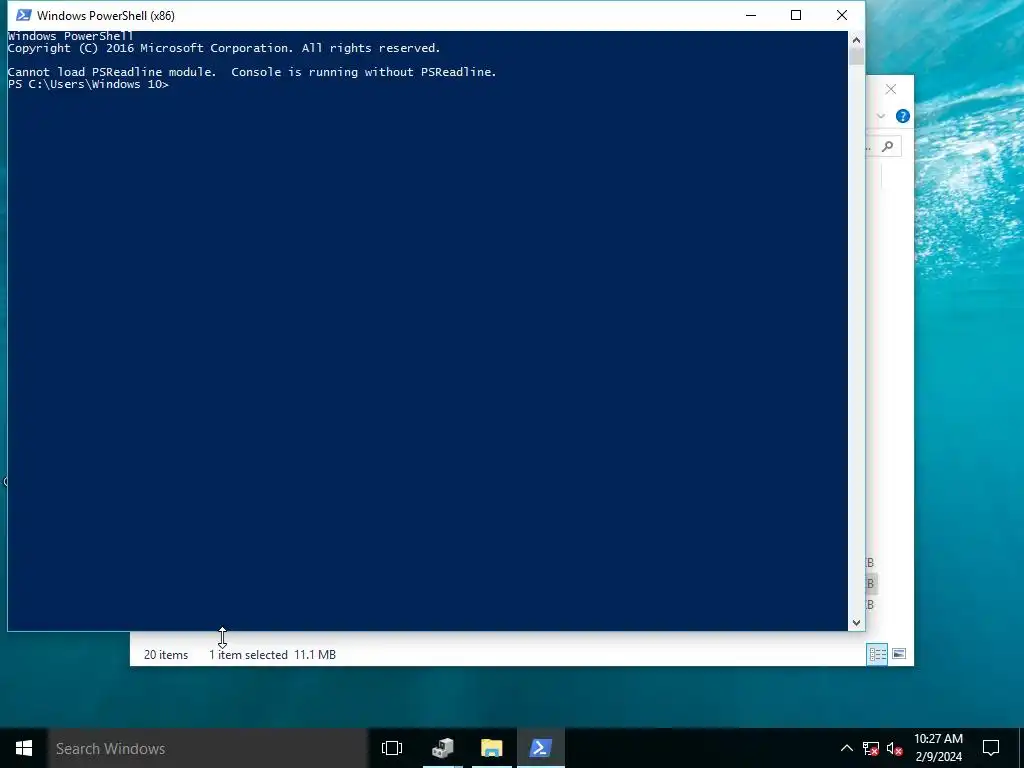Open Task View from the taskbar

click(392, 748)
